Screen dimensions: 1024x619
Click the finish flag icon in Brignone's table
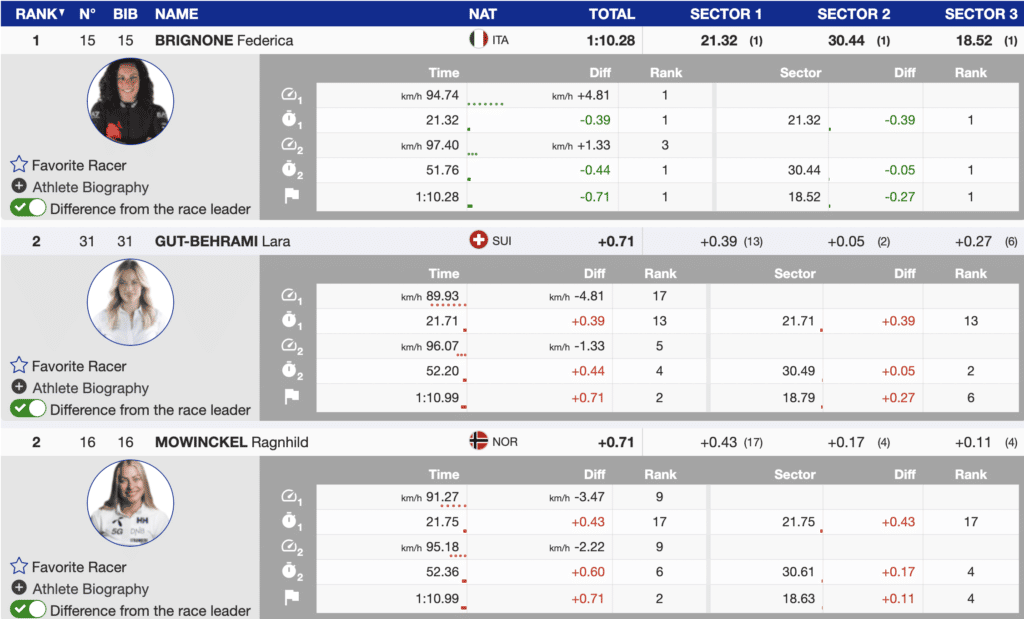(x=291, y=196)
